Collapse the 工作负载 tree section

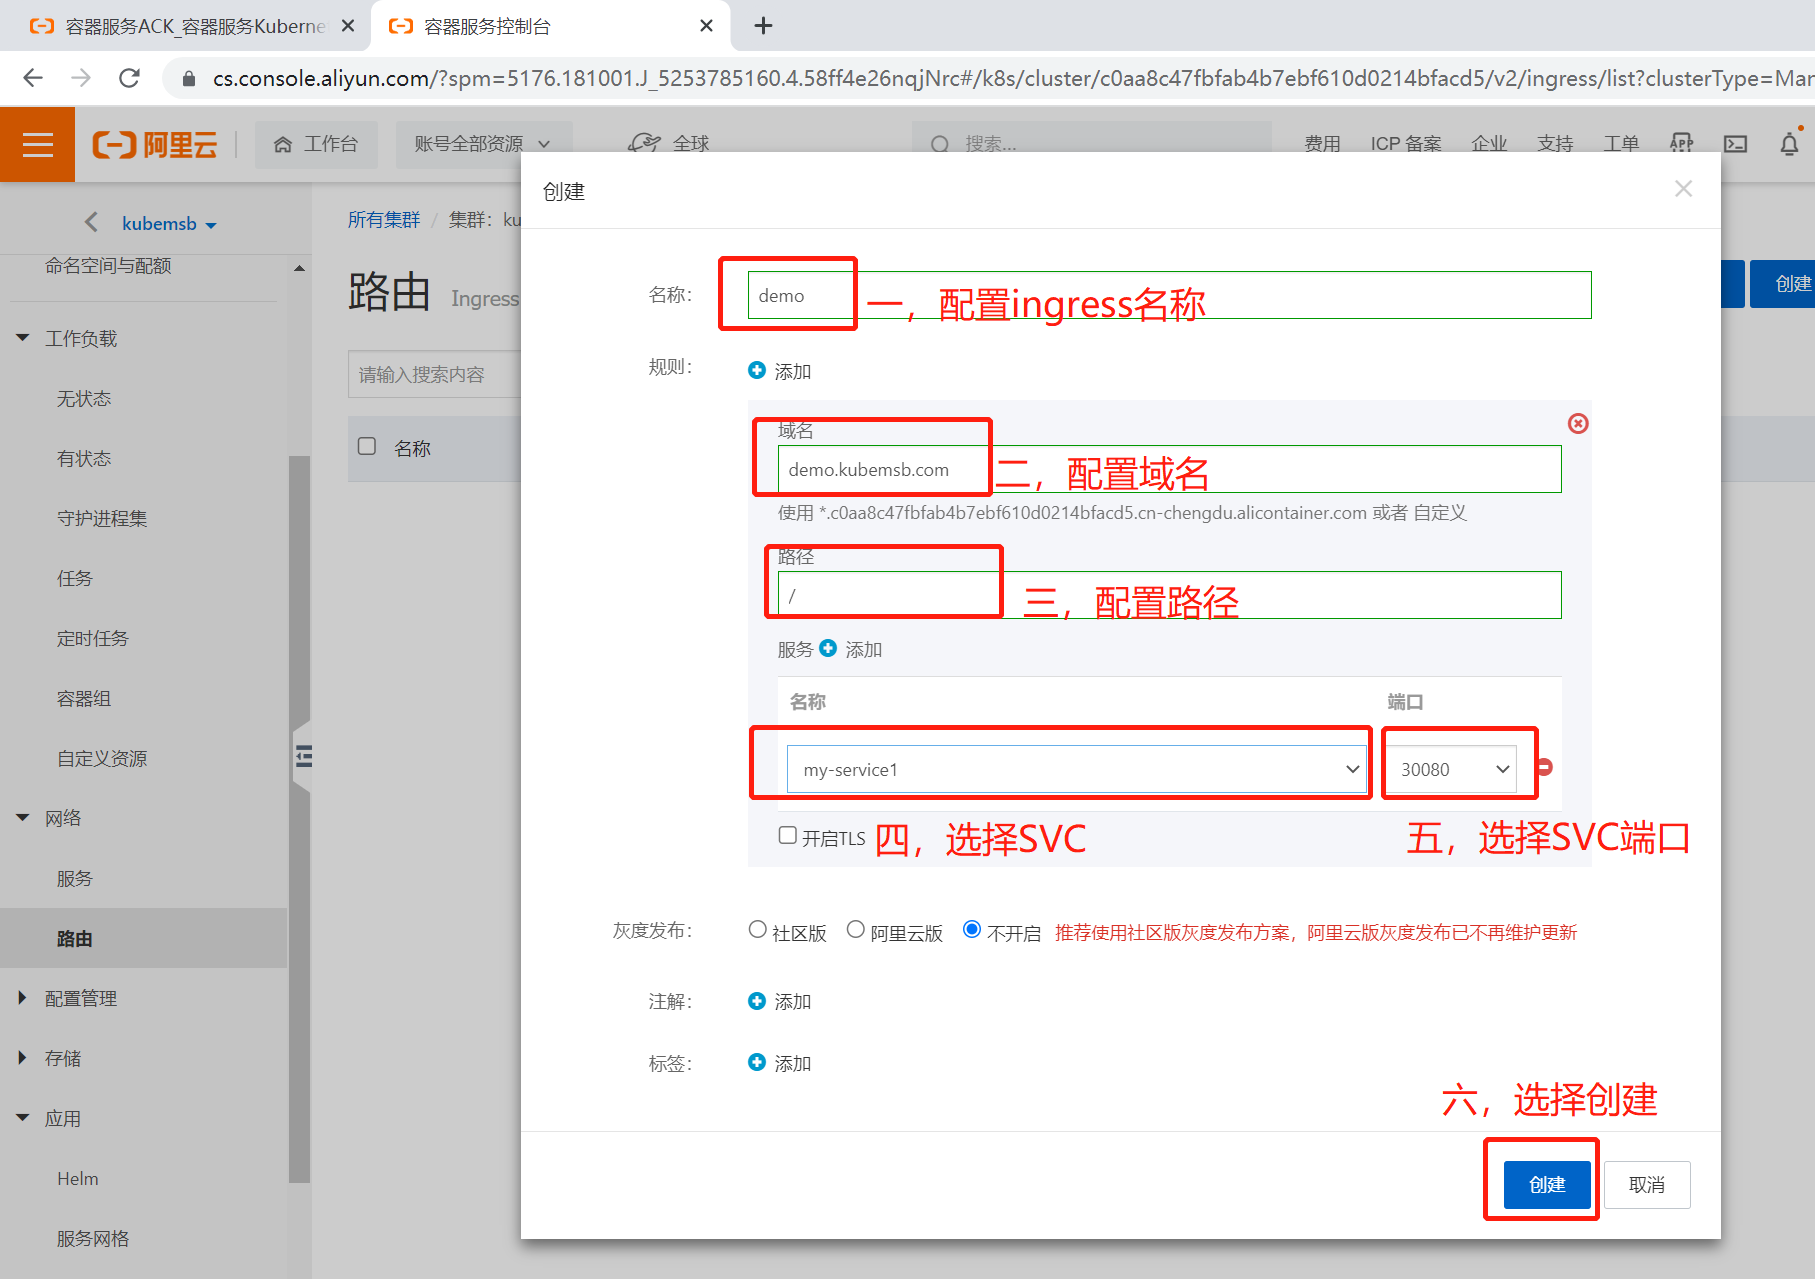tap(23, 338)
